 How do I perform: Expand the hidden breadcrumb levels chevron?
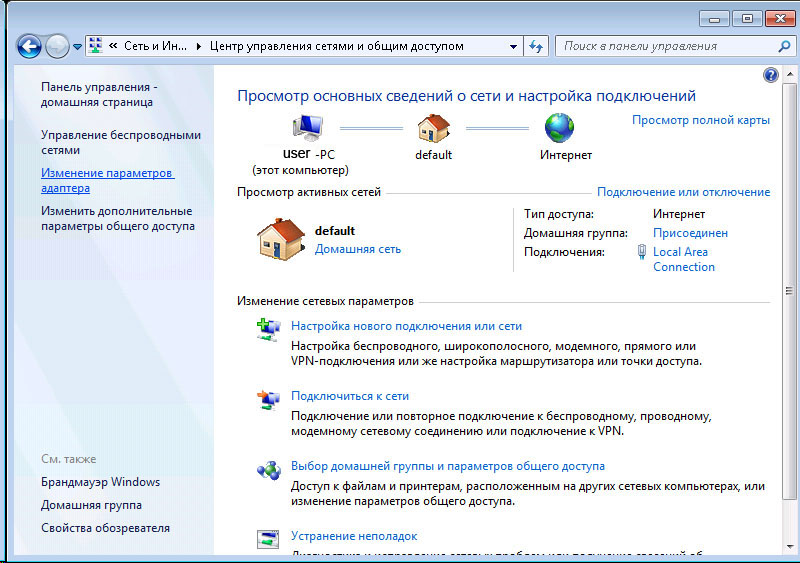pos(113,46)
